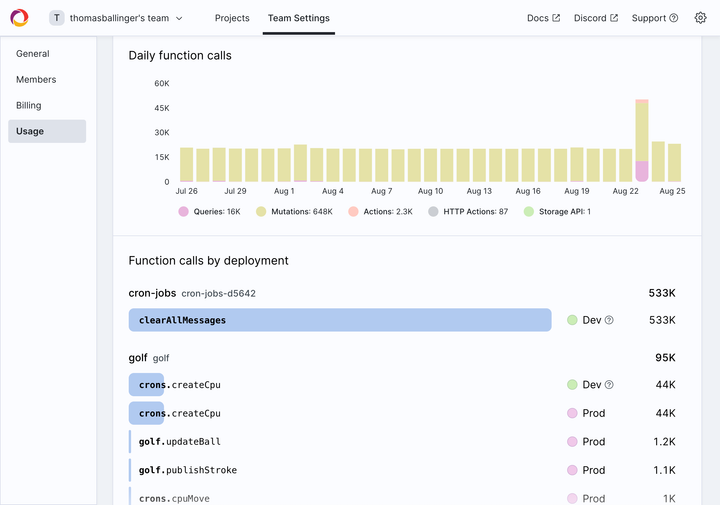Go to the Projects tab
Image resolution: width=720 pixels, height=505 pixels.
coord(232,18)
